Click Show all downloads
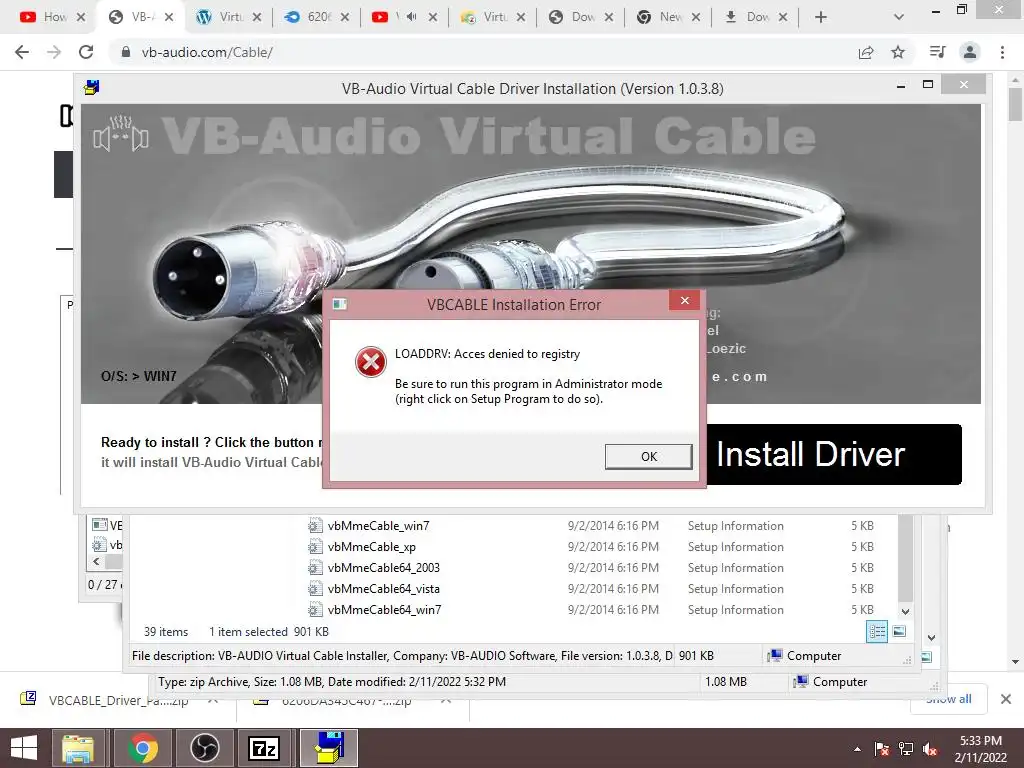Viewport: 1024px width, 768px height. [948, 699]
